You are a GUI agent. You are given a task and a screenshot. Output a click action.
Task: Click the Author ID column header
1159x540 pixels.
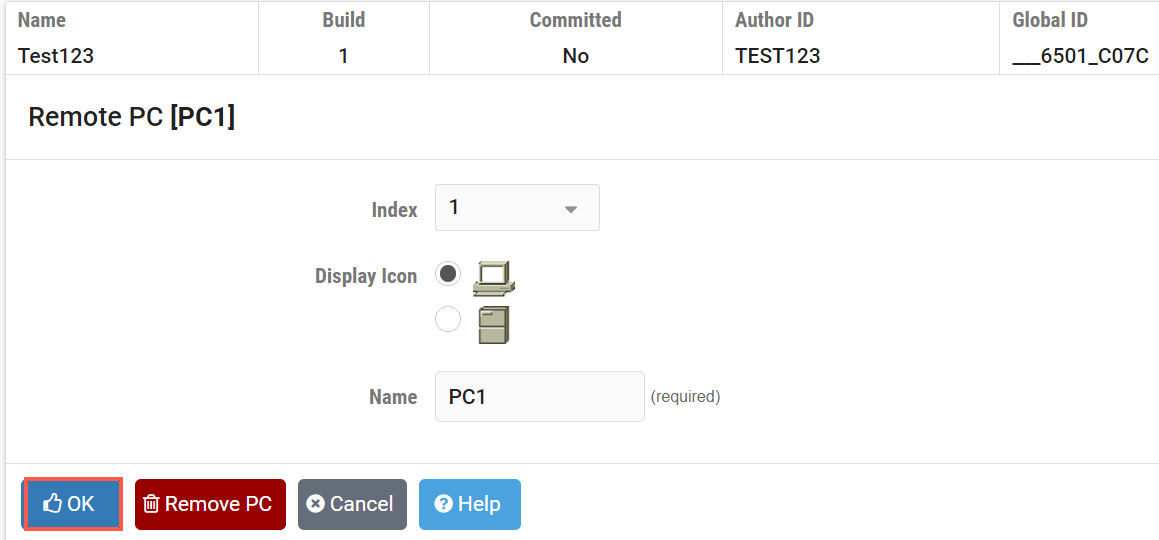(x=776, y=20)
